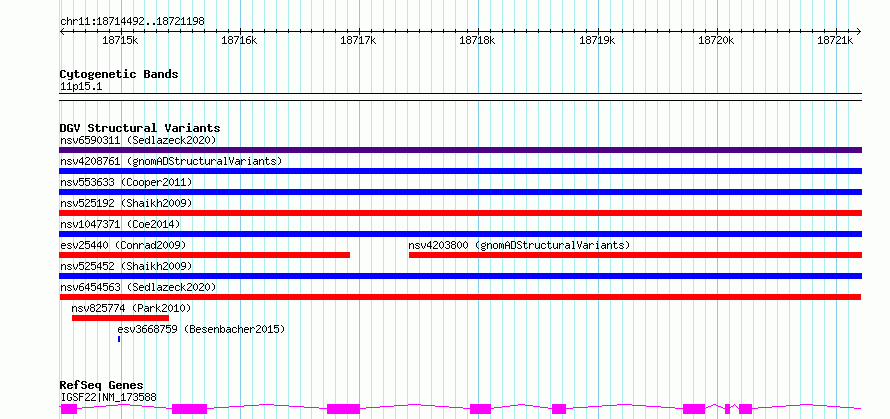Click the ruler's left end arrow
This screenshot has height=419, width=890.
[x=62, y=32]
